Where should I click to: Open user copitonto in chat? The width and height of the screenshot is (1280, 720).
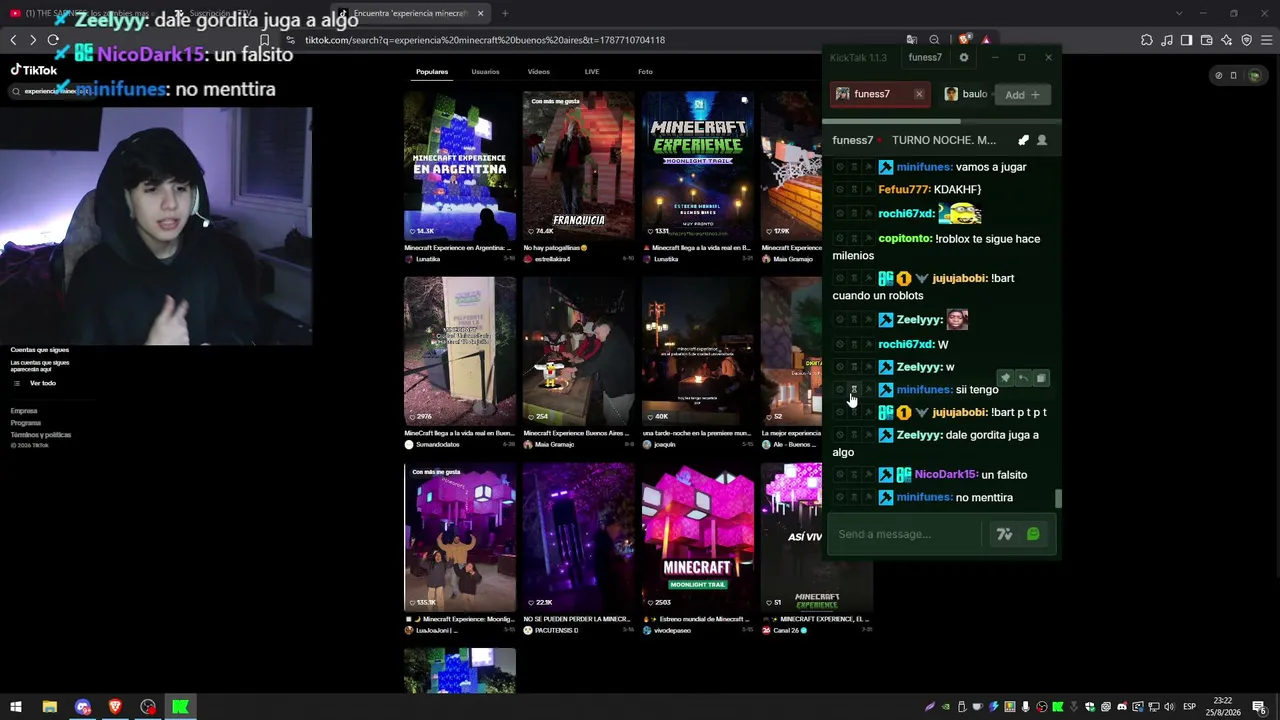[x=905, y=239]
